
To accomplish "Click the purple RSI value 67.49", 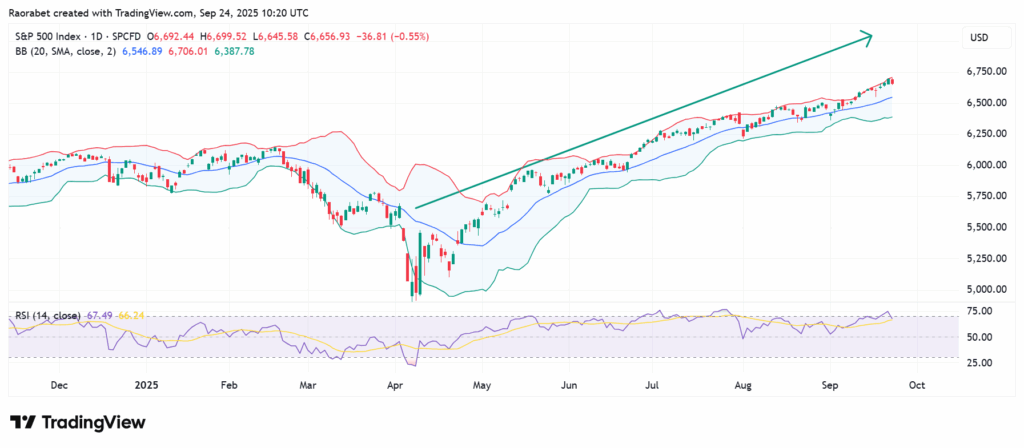I will tap(101, 317).
